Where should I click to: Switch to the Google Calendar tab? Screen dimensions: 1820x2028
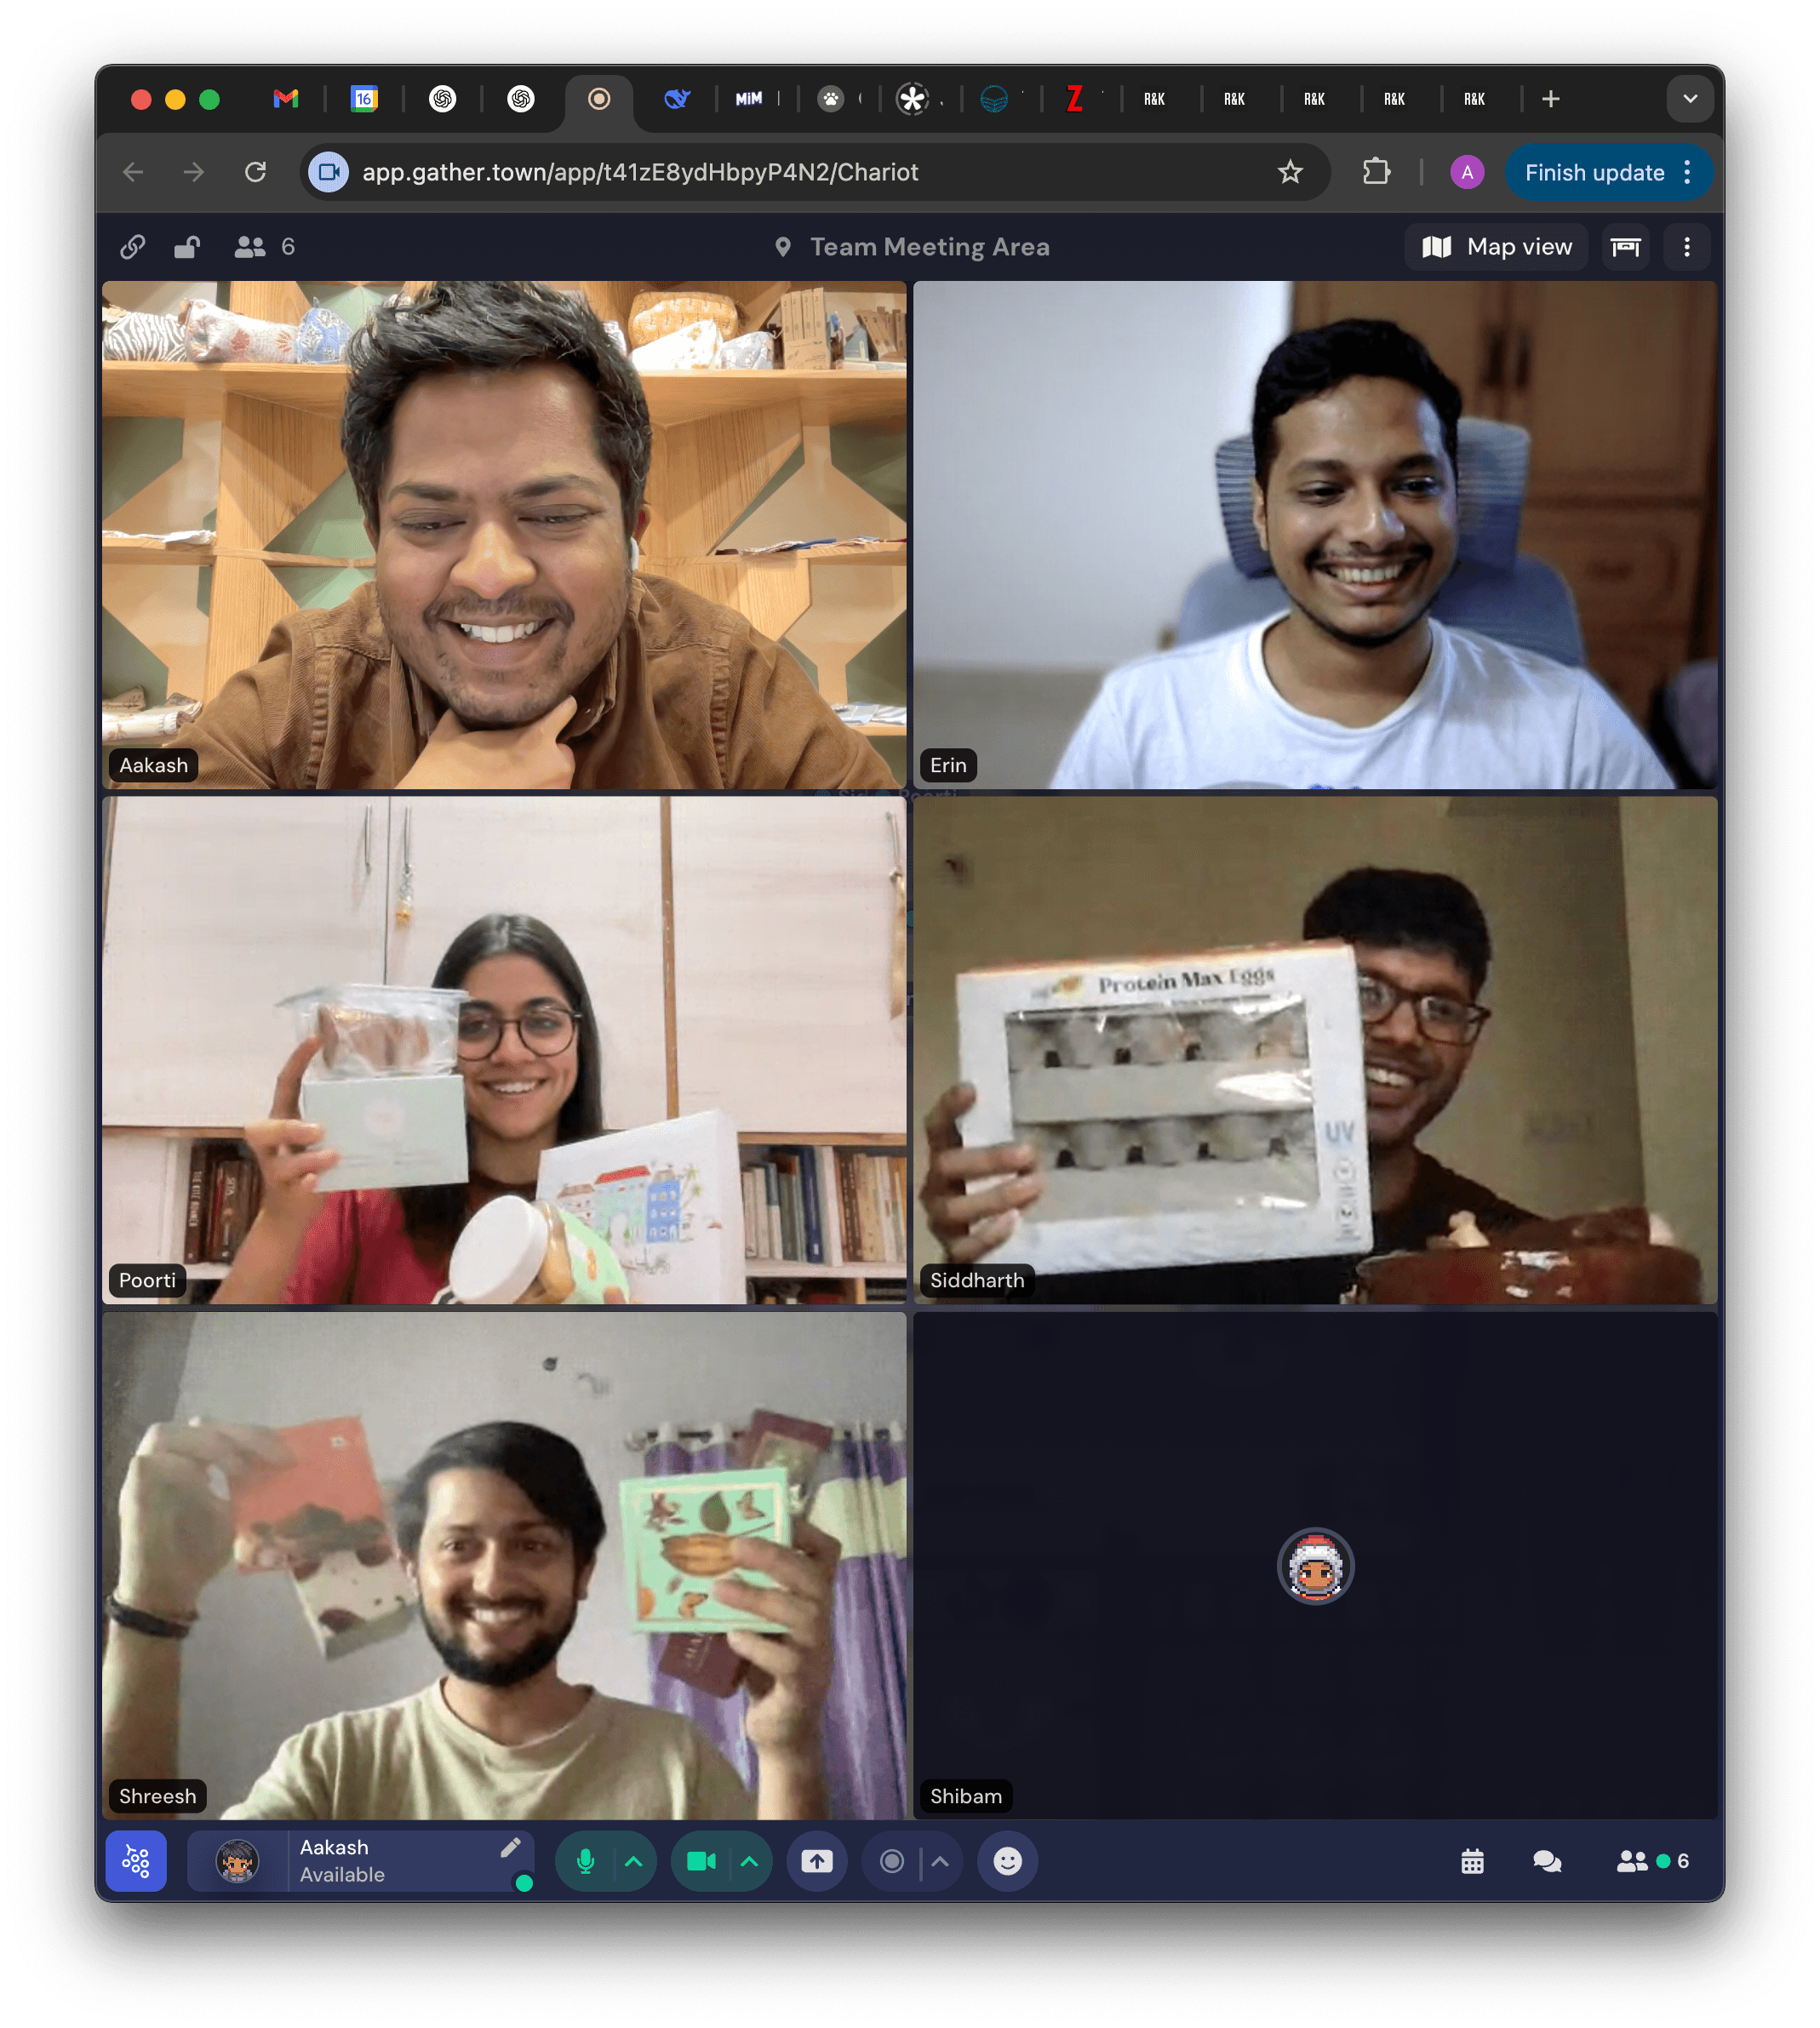tap(364, 98)
